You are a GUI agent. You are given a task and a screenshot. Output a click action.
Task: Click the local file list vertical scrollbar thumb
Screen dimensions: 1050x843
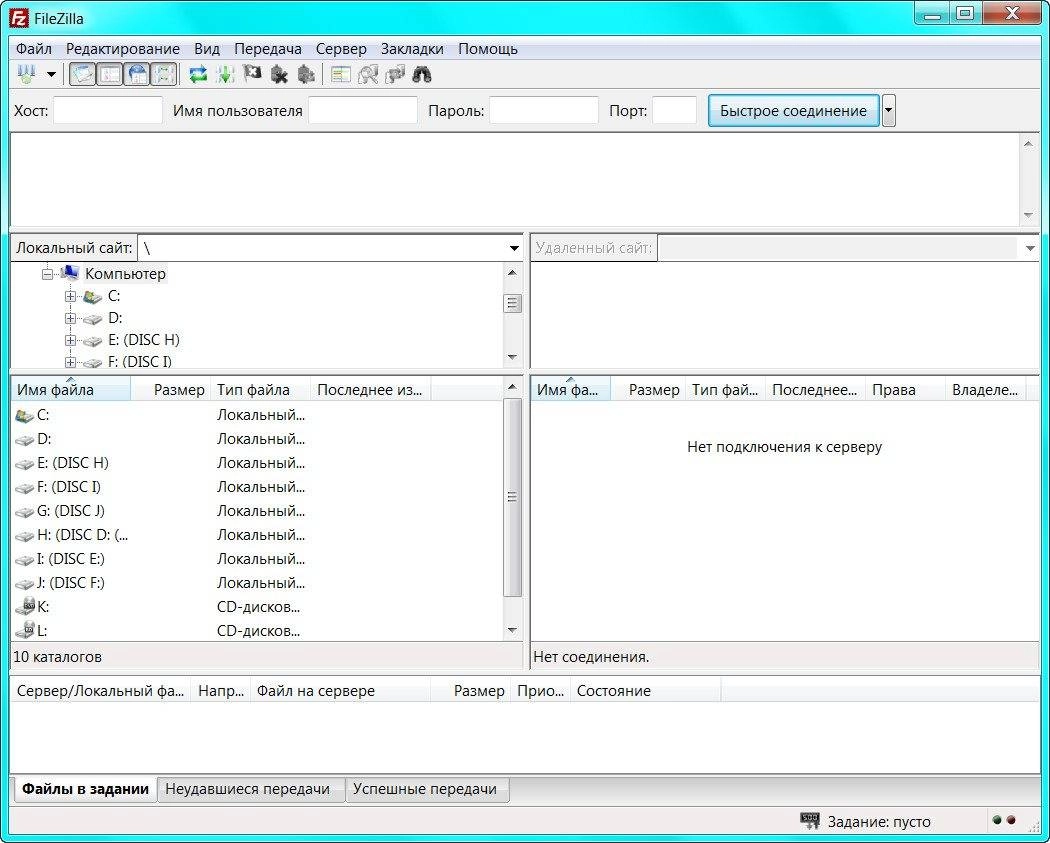tap(512, 497)
